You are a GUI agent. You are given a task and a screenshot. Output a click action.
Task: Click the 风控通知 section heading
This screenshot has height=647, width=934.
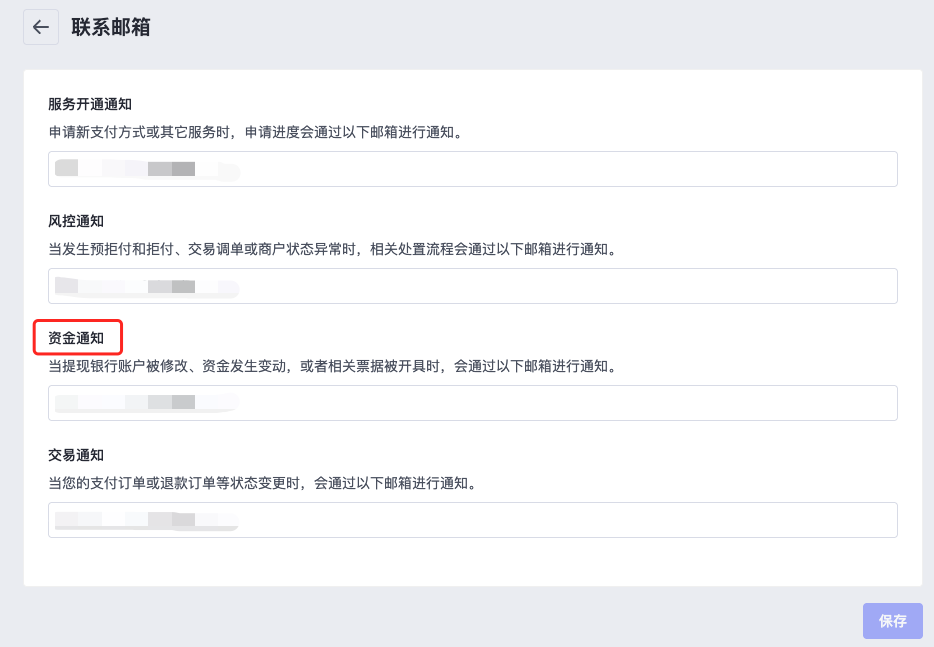[76, 221]
